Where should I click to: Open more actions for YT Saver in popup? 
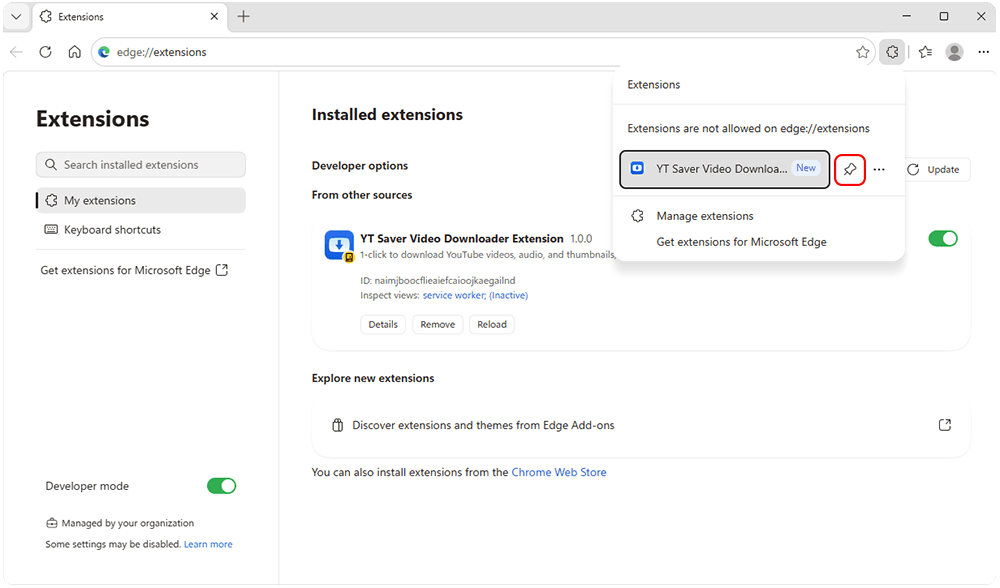tap(879, 170)
